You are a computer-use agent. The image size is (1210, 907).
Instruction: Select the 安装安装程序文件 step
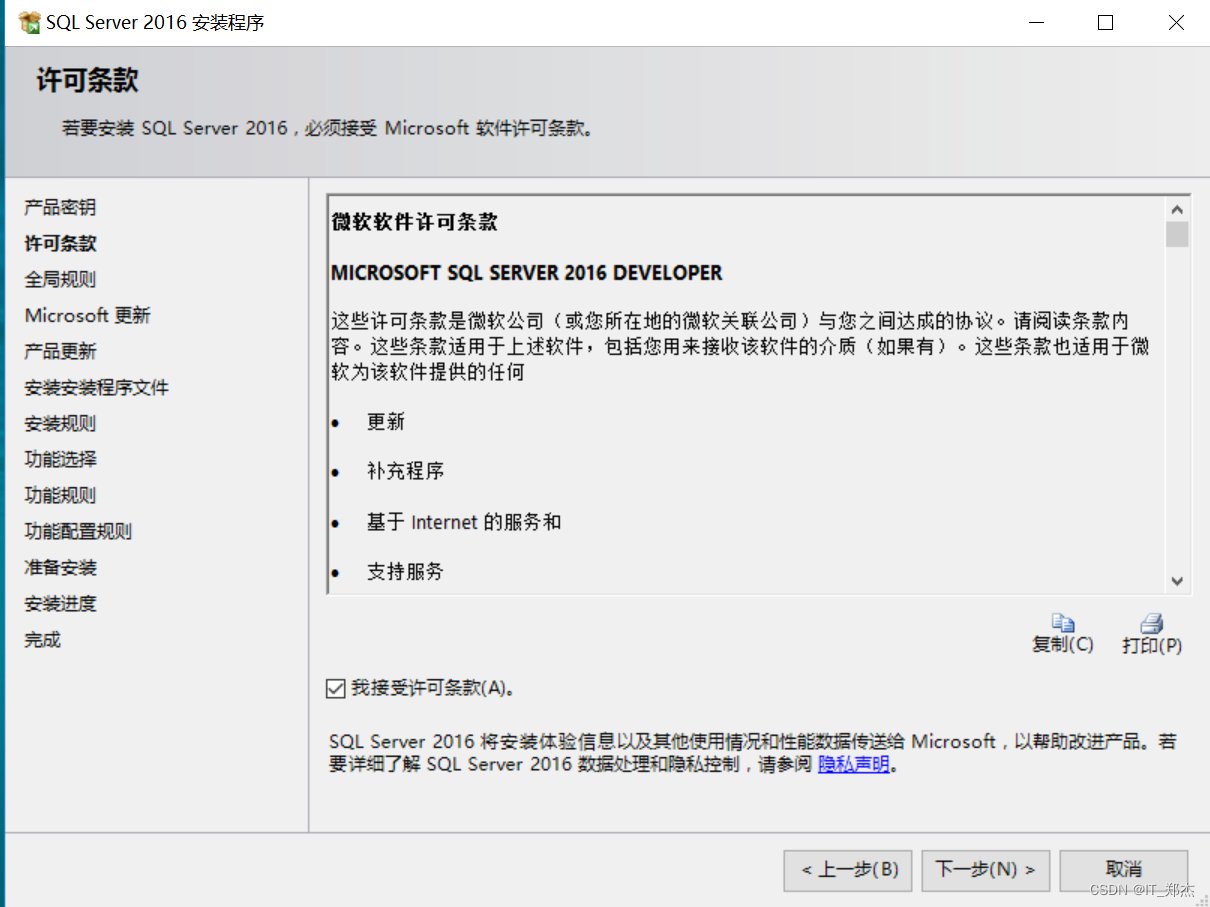pyautogui.click(x=96, y=388)
